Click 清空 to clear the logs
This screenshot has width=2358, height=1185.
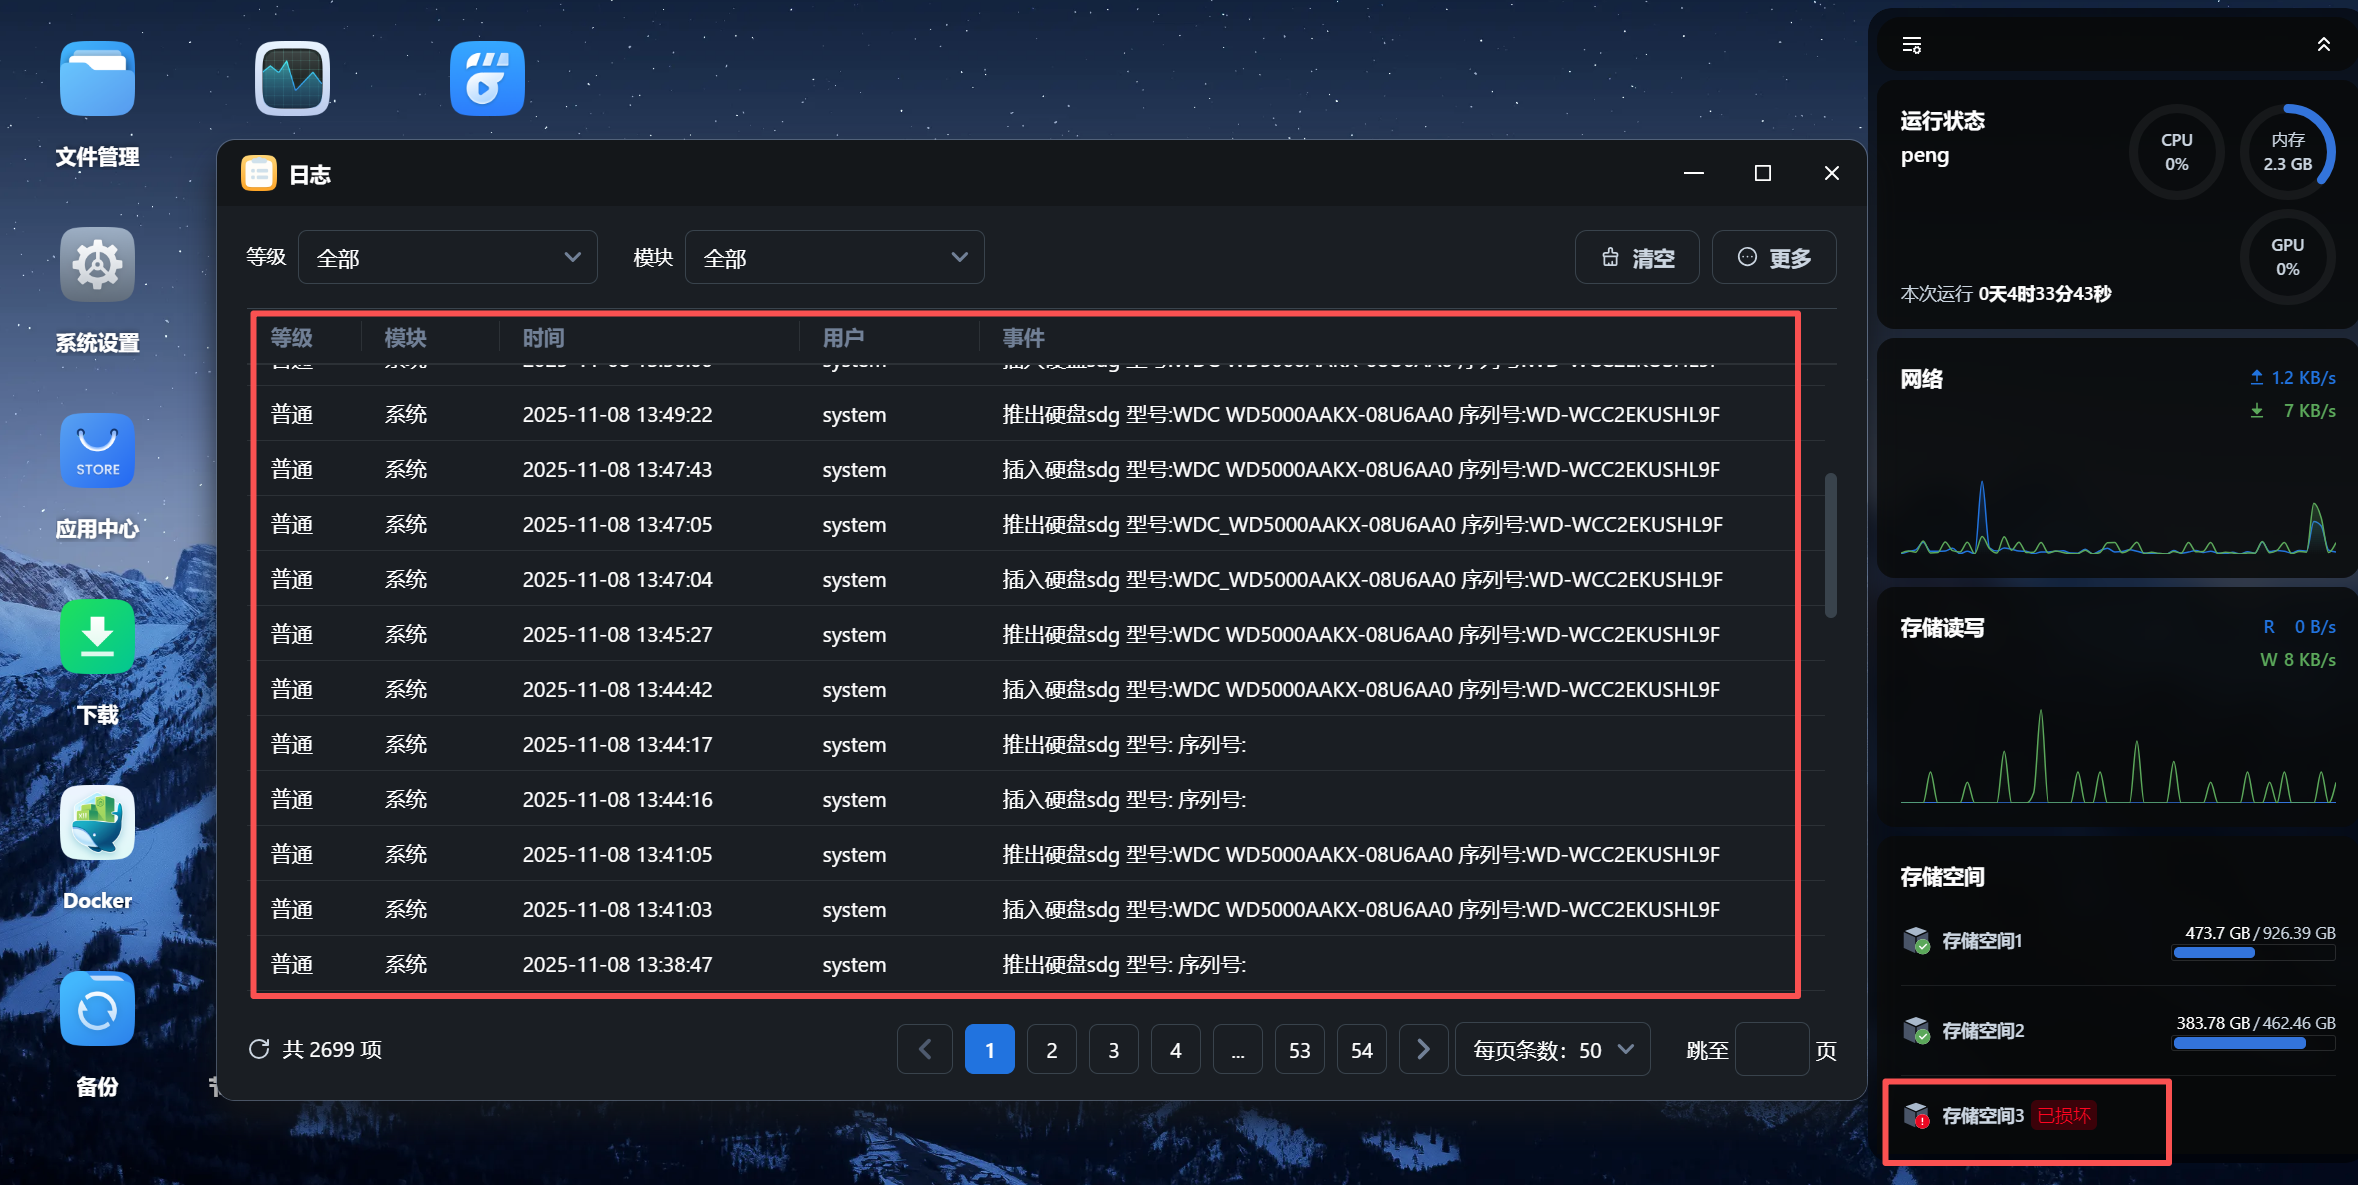point(1637,257)
